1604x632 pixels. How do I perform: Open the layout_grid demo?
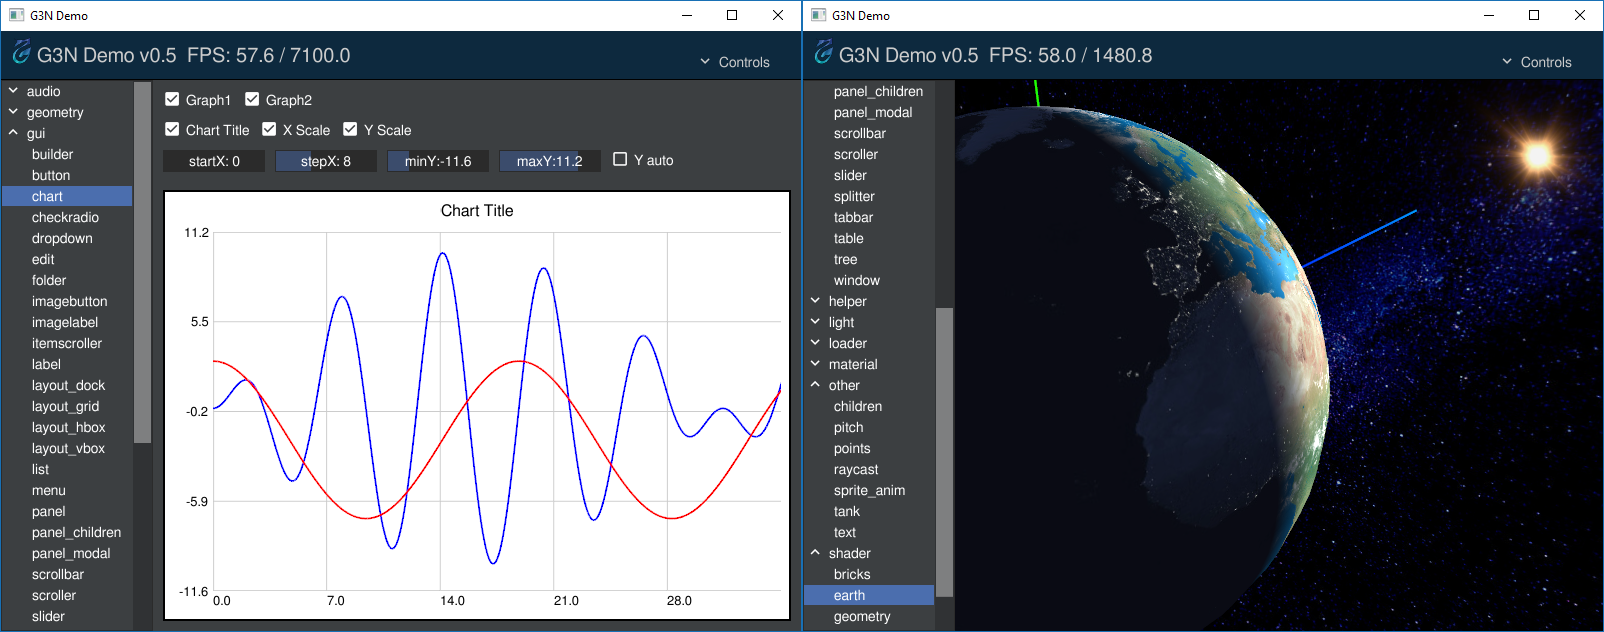coord(67,406)
